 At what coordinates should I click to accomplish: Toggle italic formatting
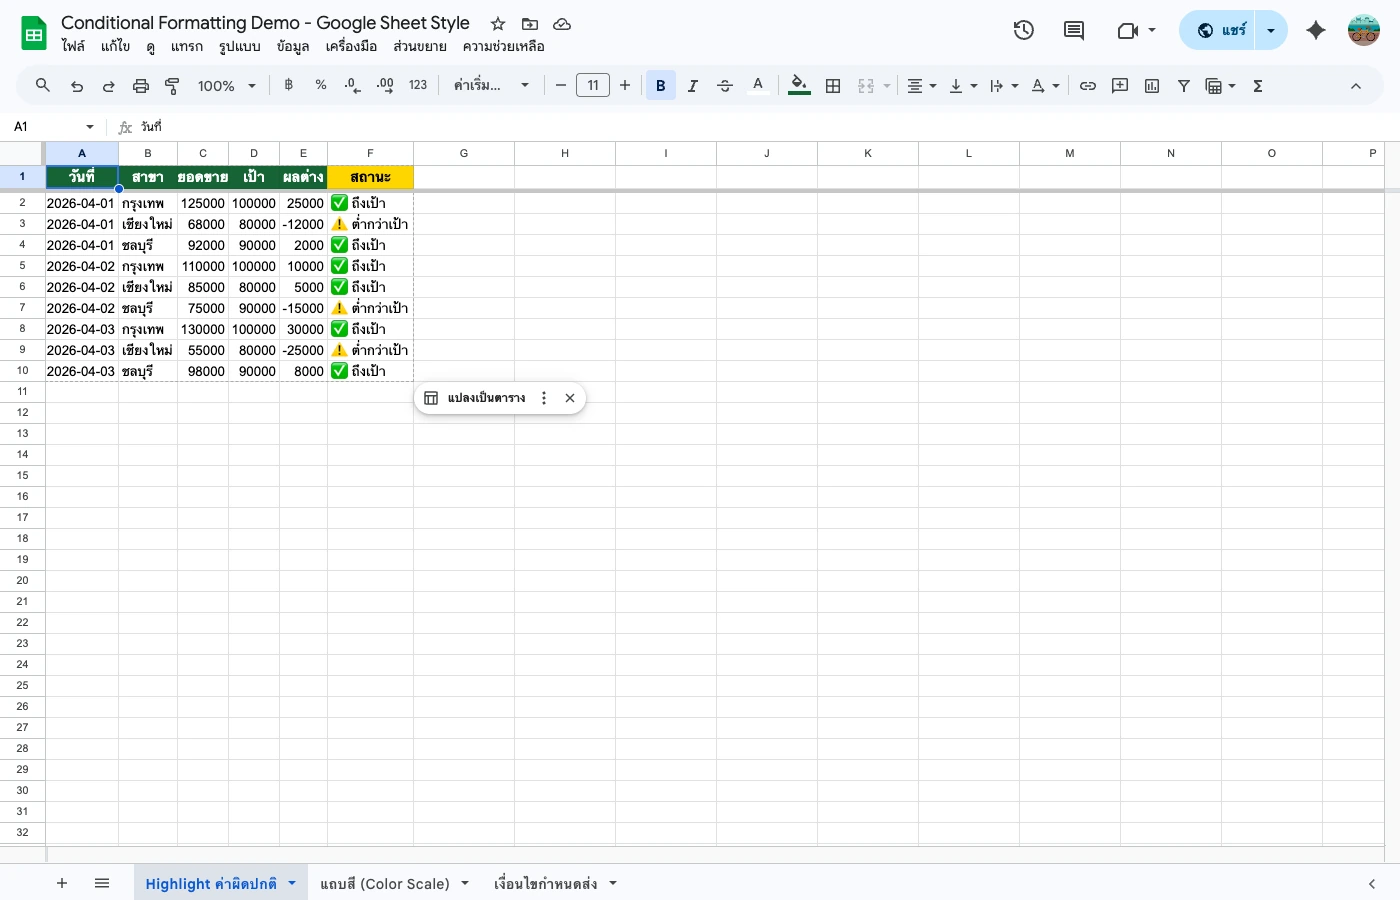coord(693,85)
